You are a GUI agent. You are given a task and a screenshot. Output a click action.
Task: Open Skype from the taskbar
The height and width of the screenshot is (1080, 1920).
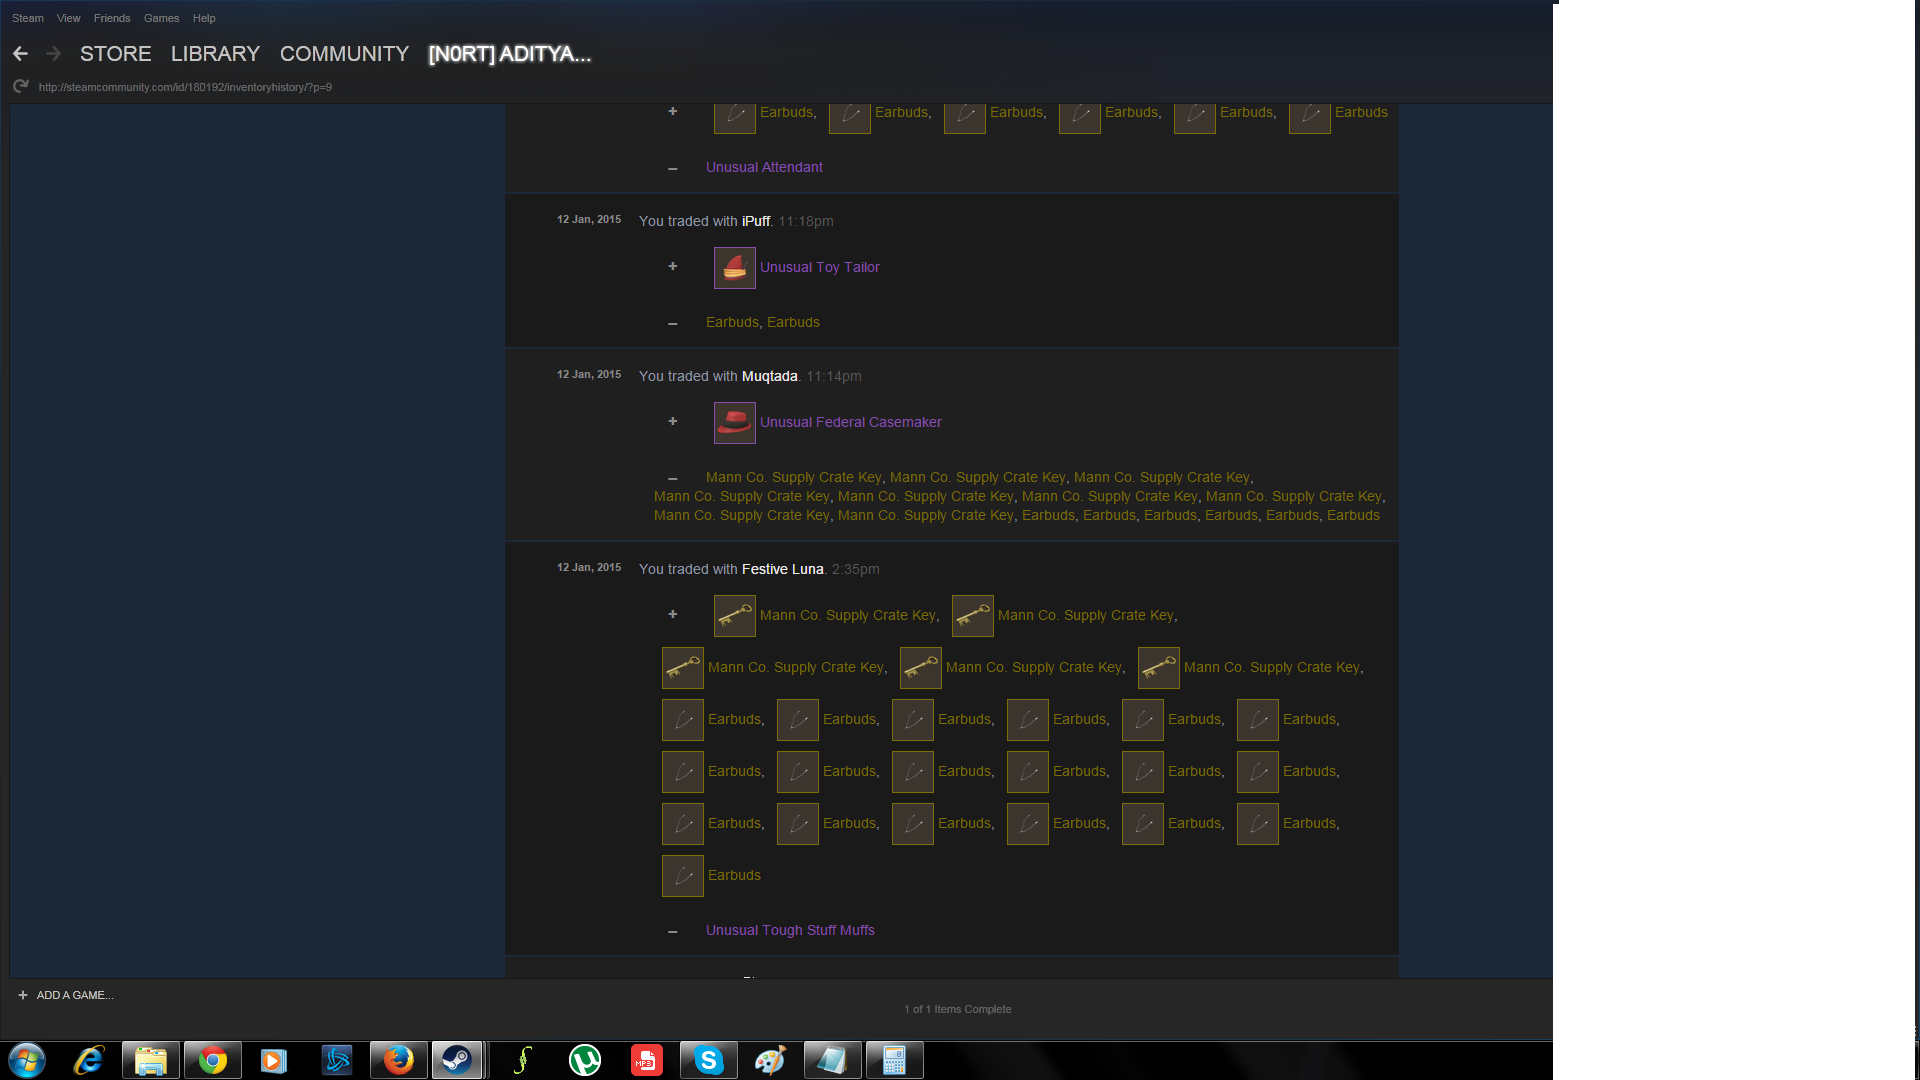click(708, 1060)
